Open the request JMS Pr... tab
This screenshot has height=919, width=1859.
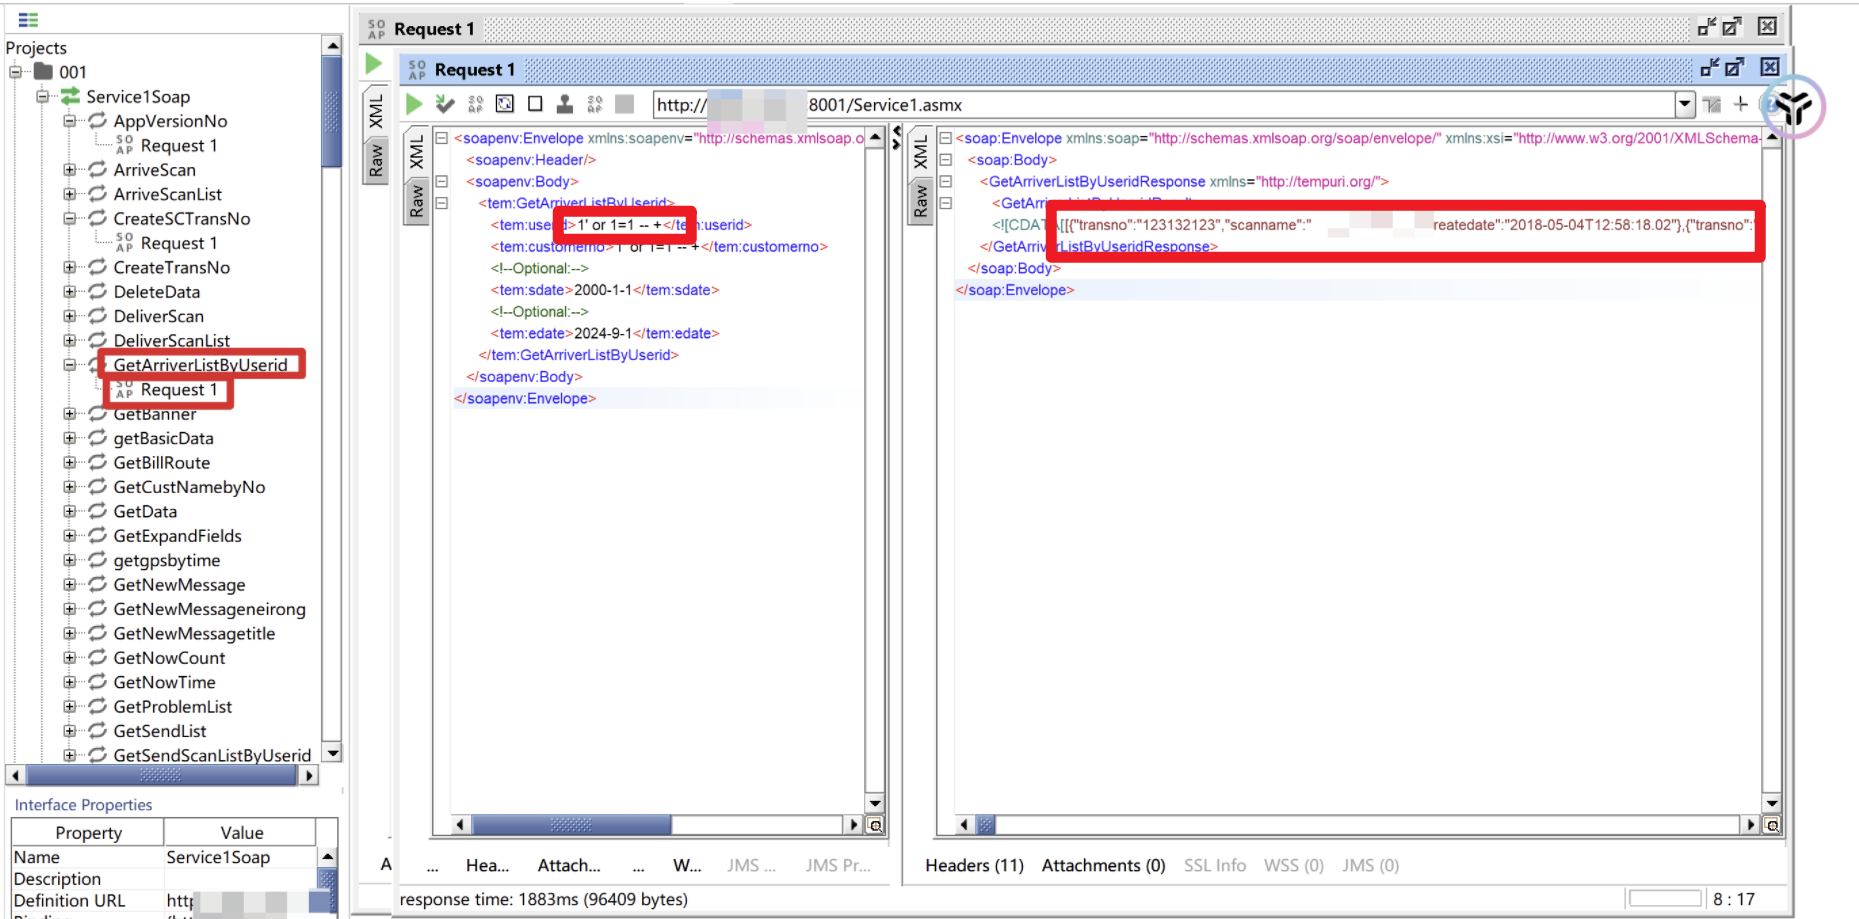(x=838, y=866)
